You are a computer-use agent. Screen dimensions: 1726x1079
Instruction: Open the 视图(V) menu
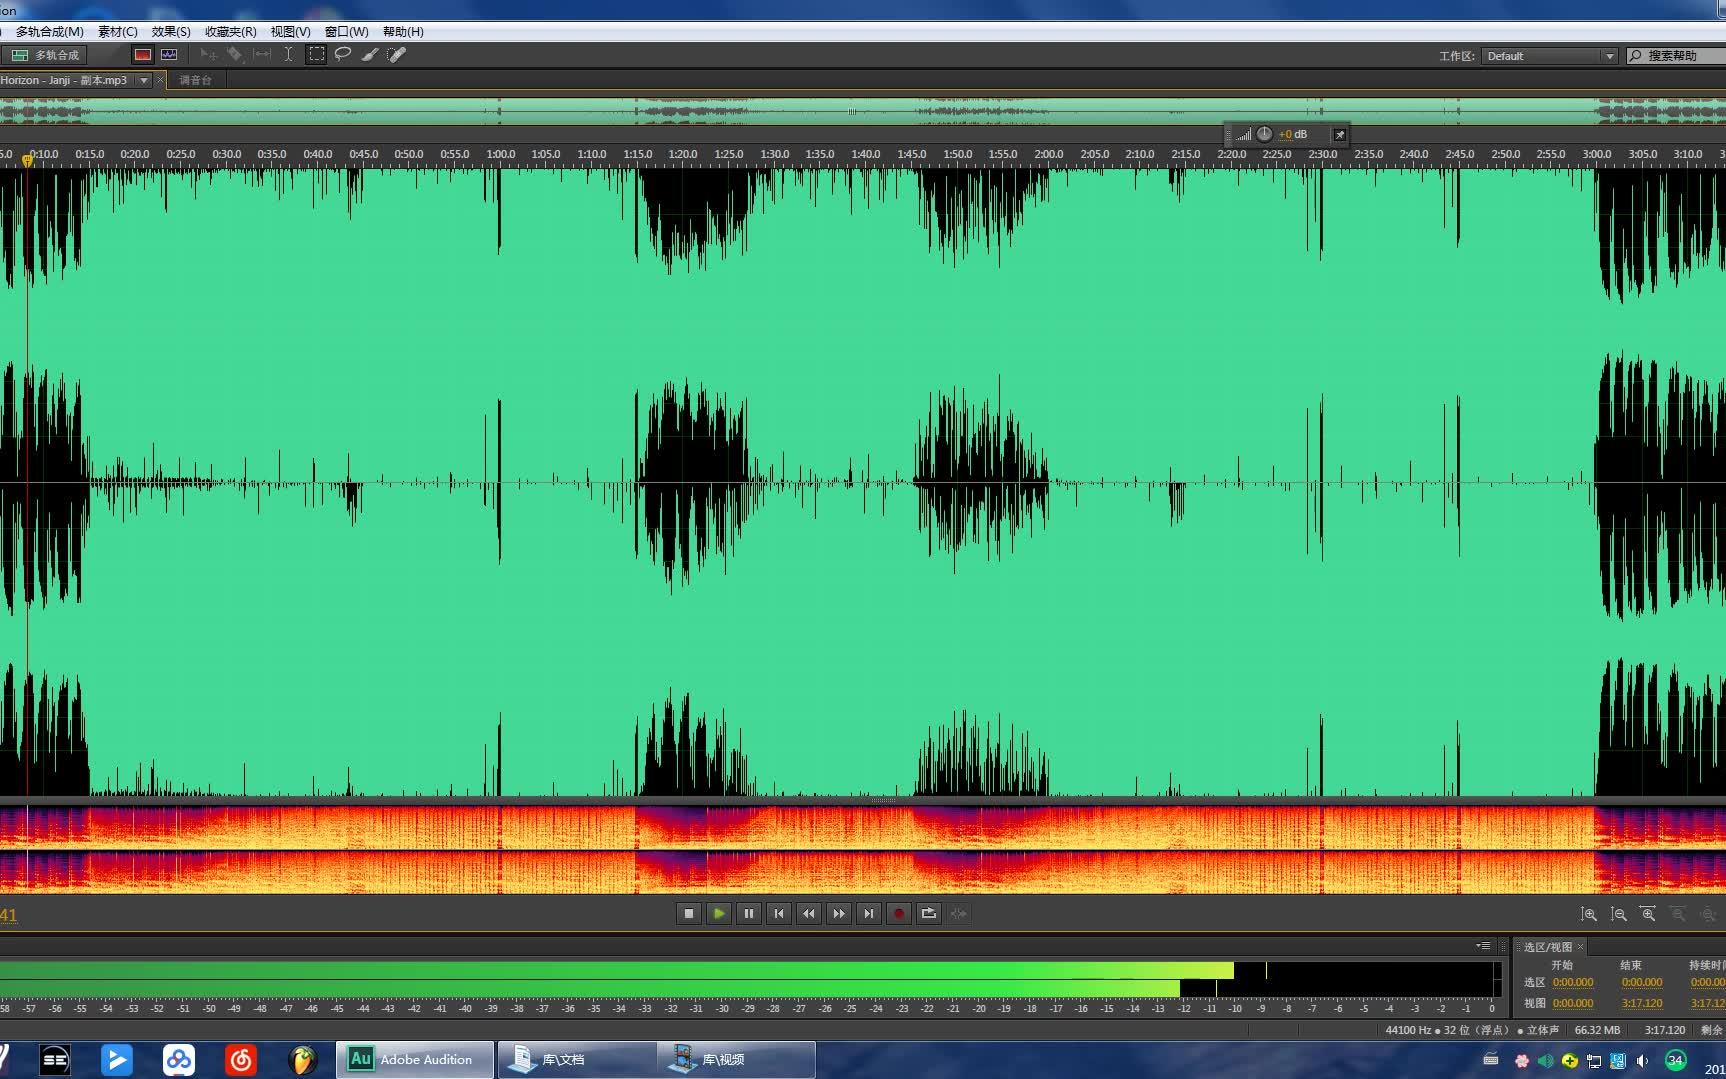point(290,32)
